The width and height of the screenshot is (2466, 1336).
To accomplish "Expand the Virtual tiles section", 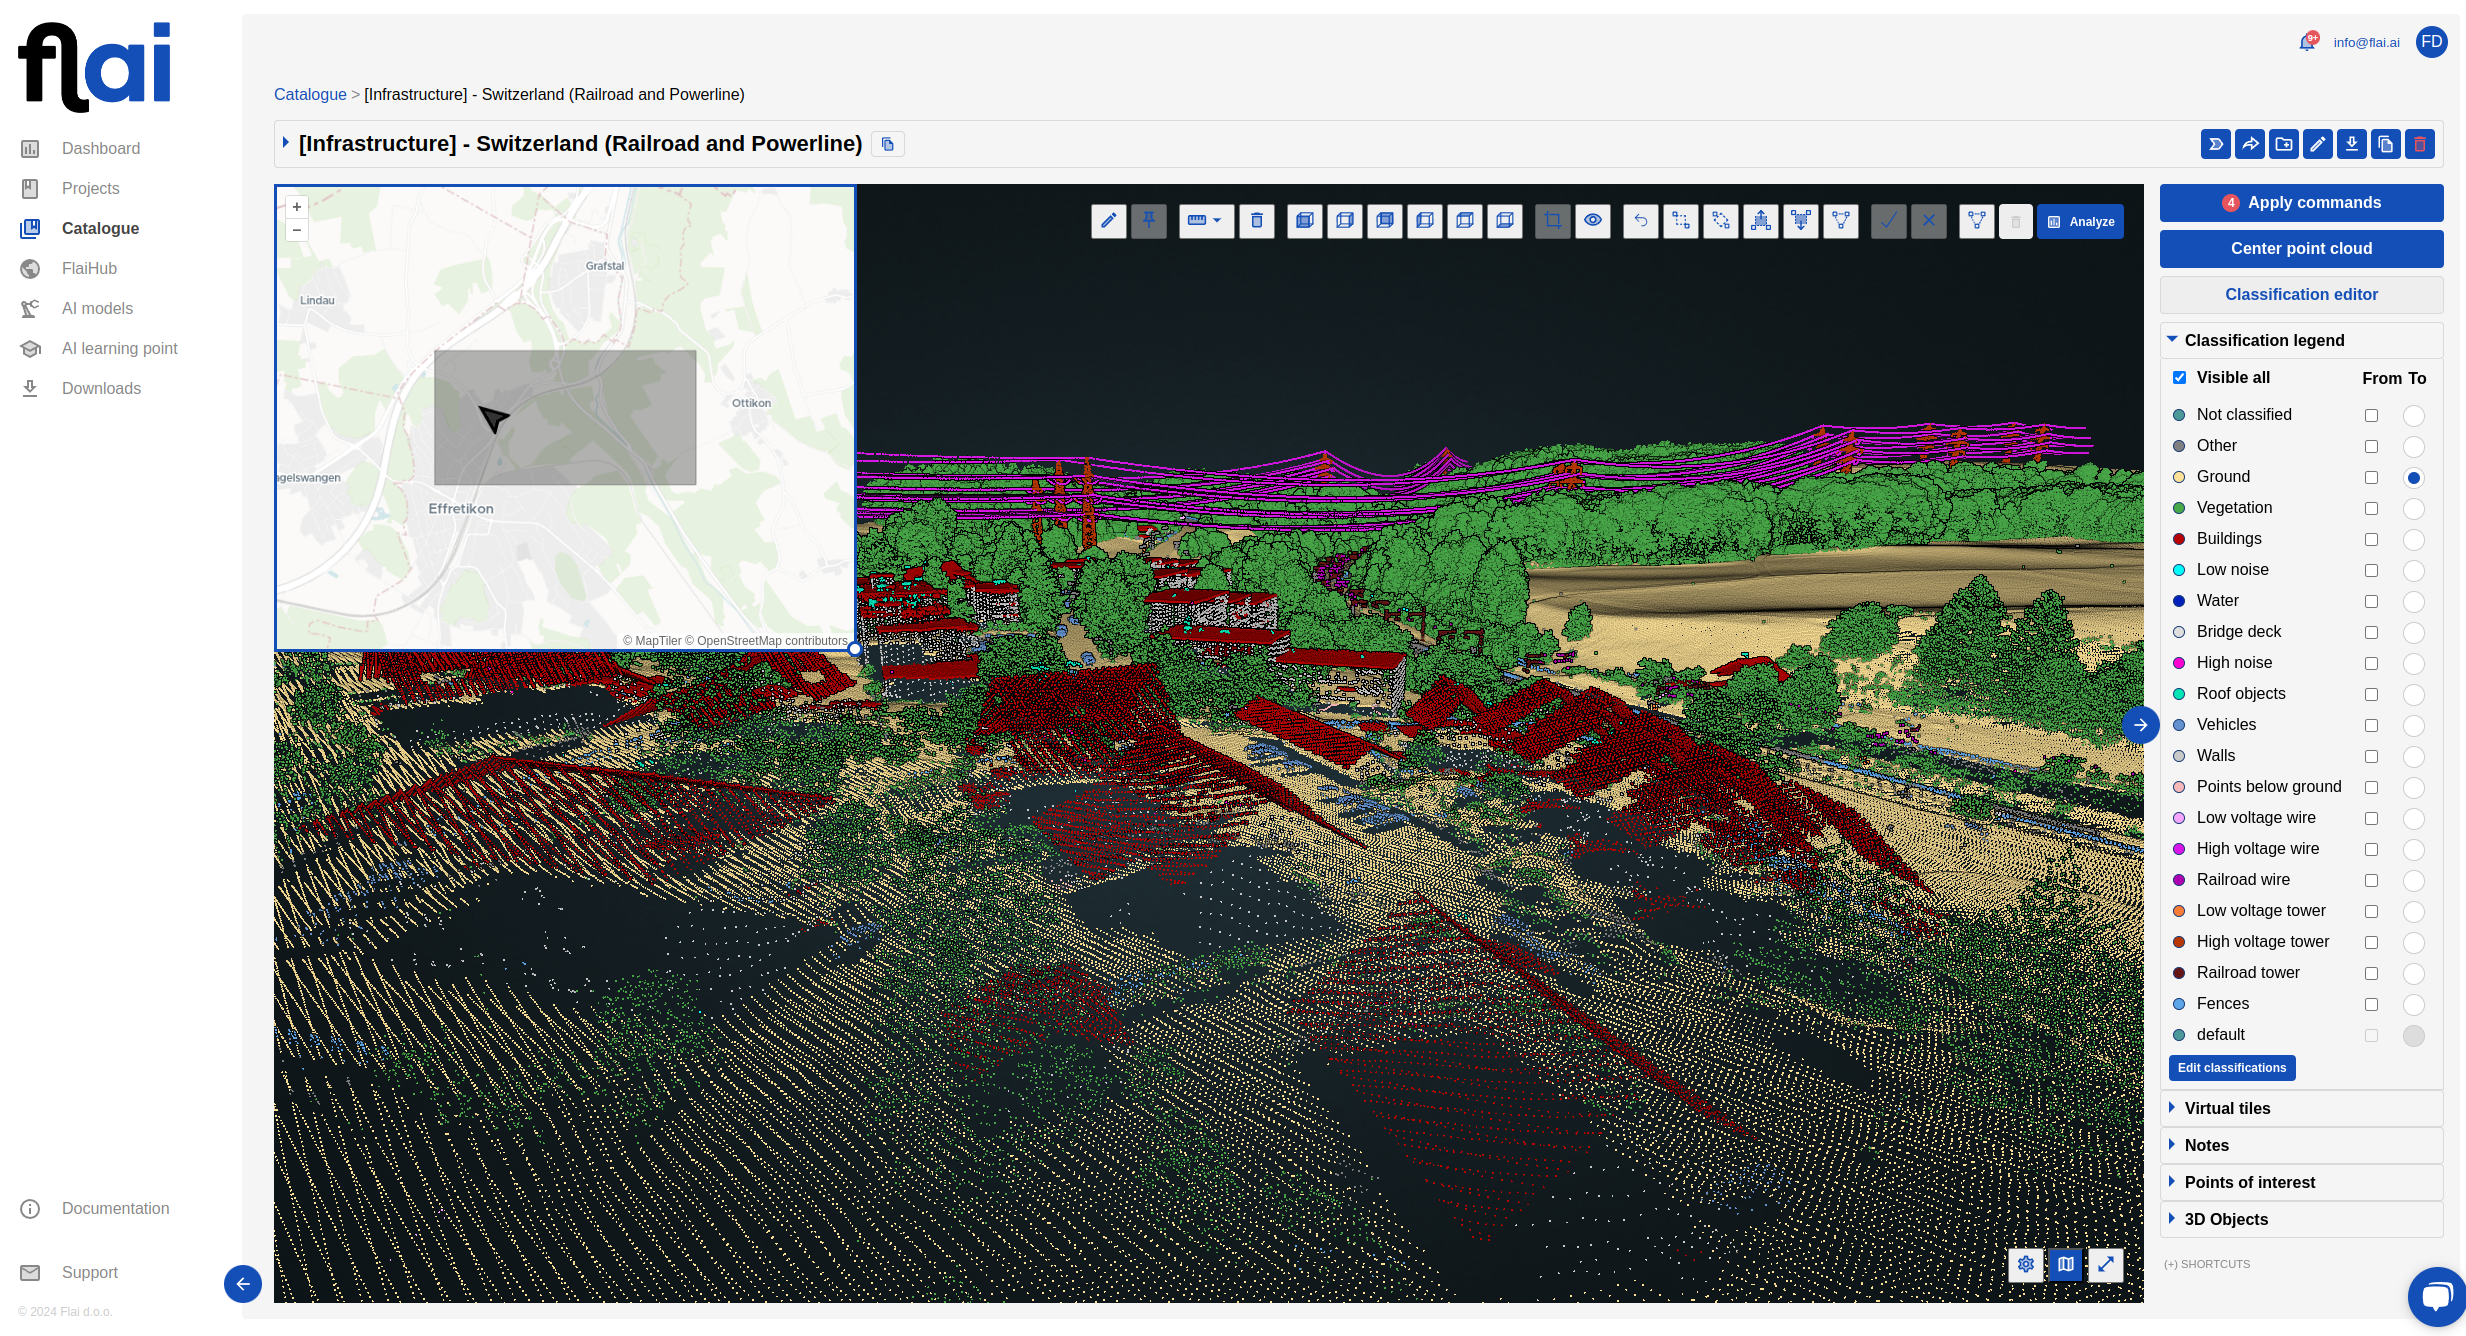I will click(x=2227, y=1108).
